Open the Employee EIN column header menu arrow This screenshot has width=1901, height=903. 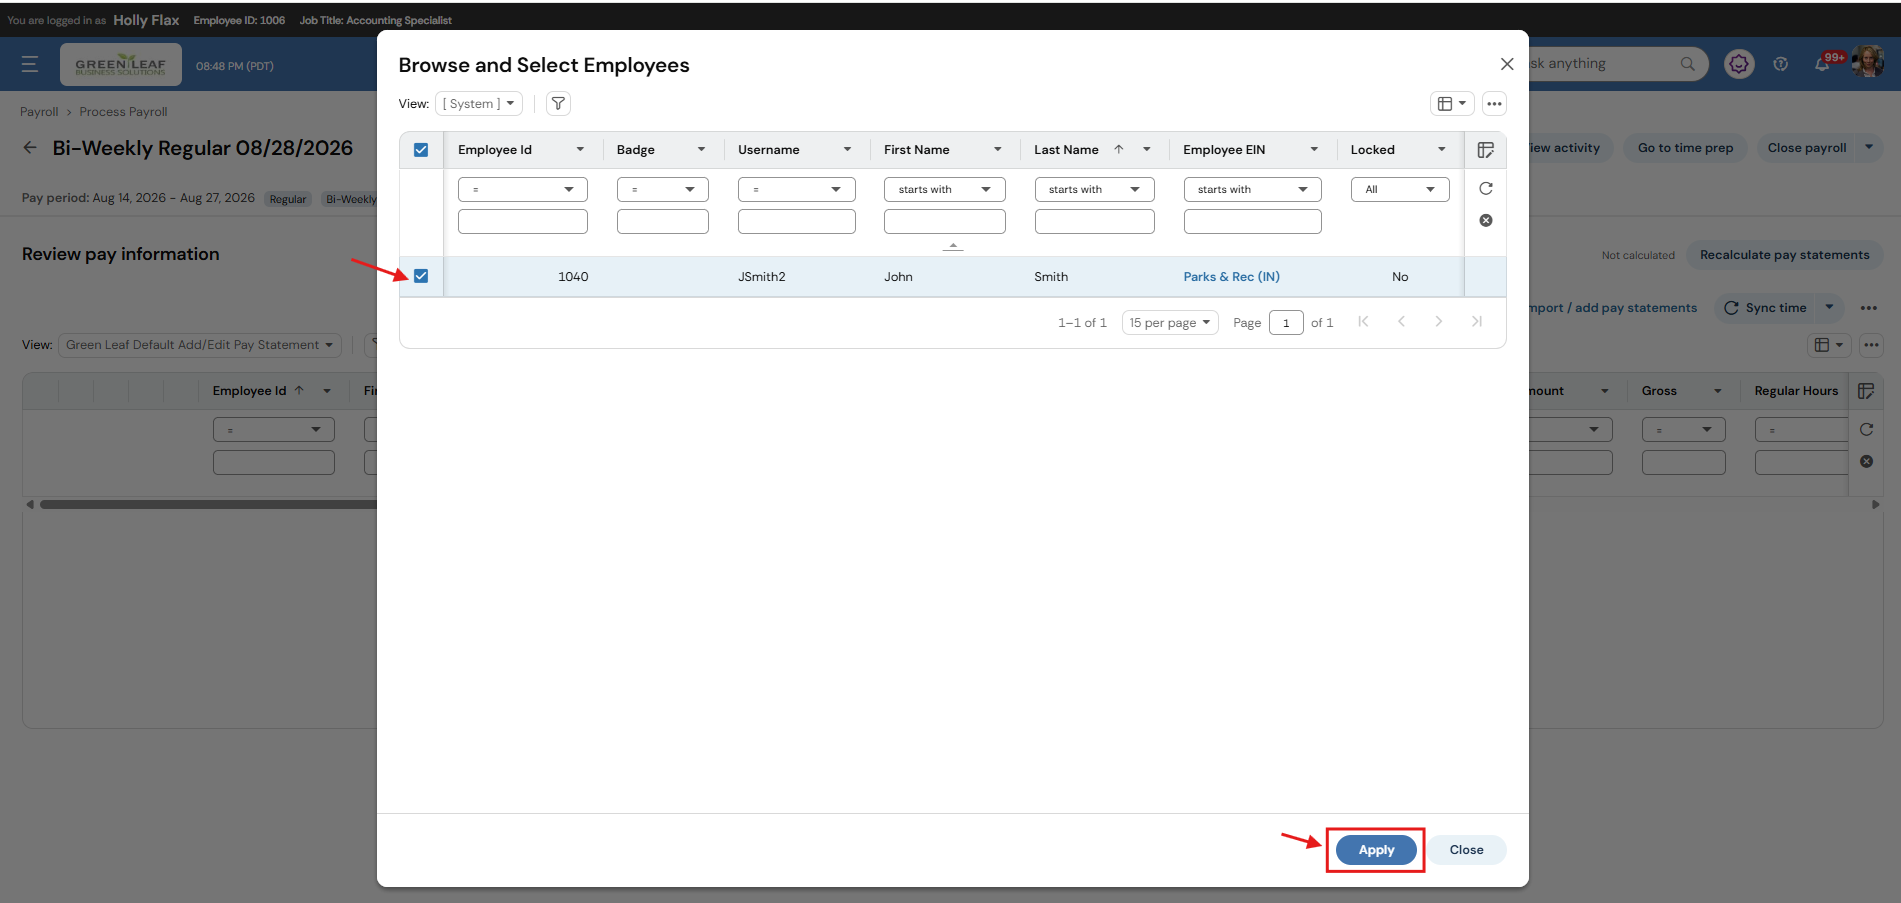1314,150
